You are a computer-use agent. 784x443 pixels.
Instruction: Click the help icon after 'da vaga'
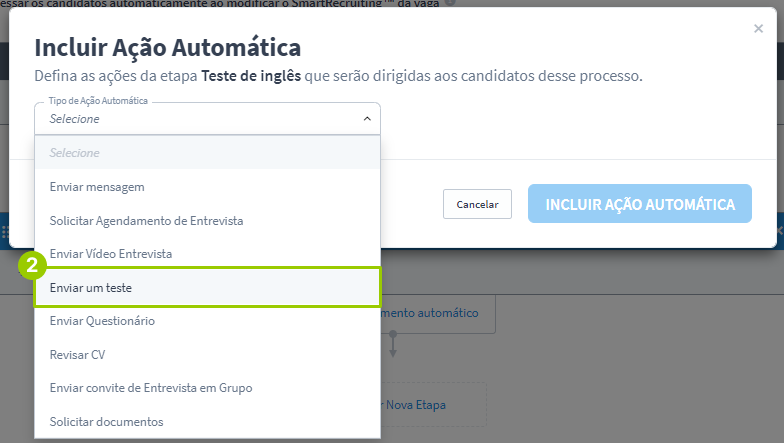pyautogui.click(x=450, y=3)
